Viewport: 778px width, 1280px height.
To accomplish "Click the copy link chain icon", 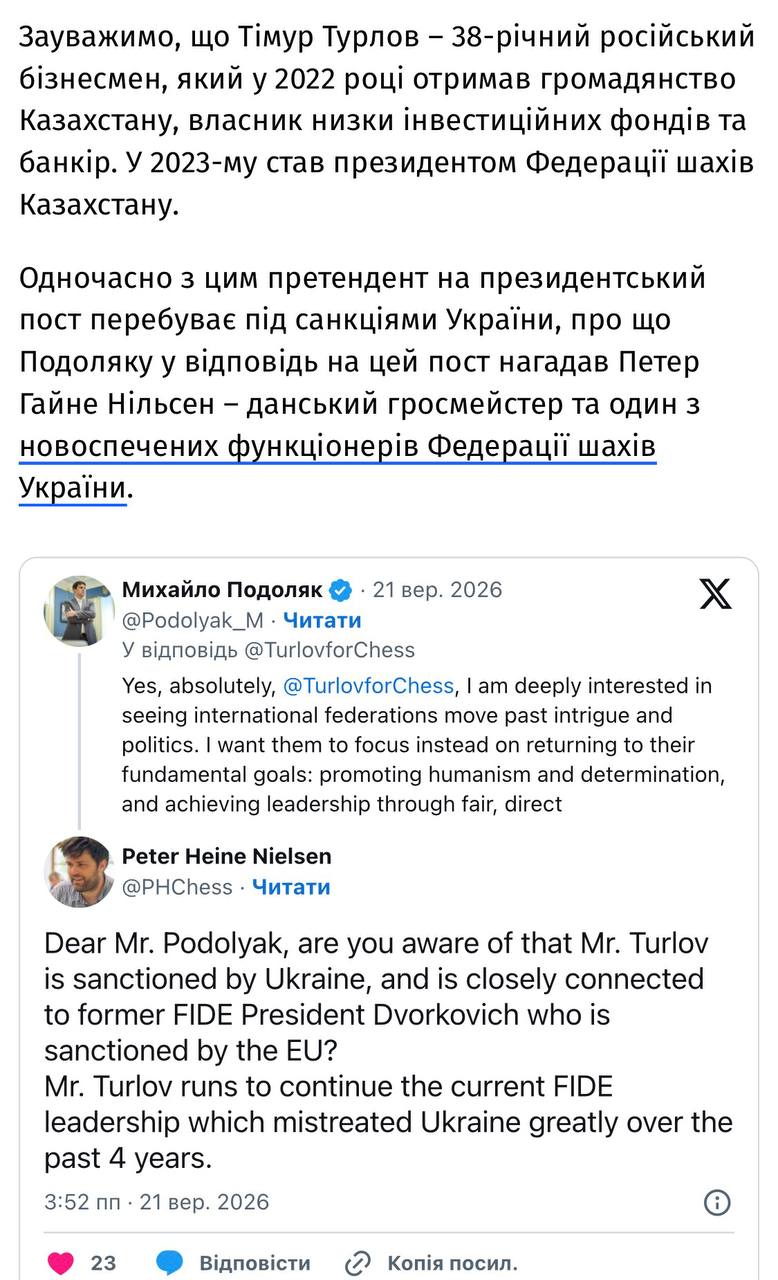I will (357, 1263).
